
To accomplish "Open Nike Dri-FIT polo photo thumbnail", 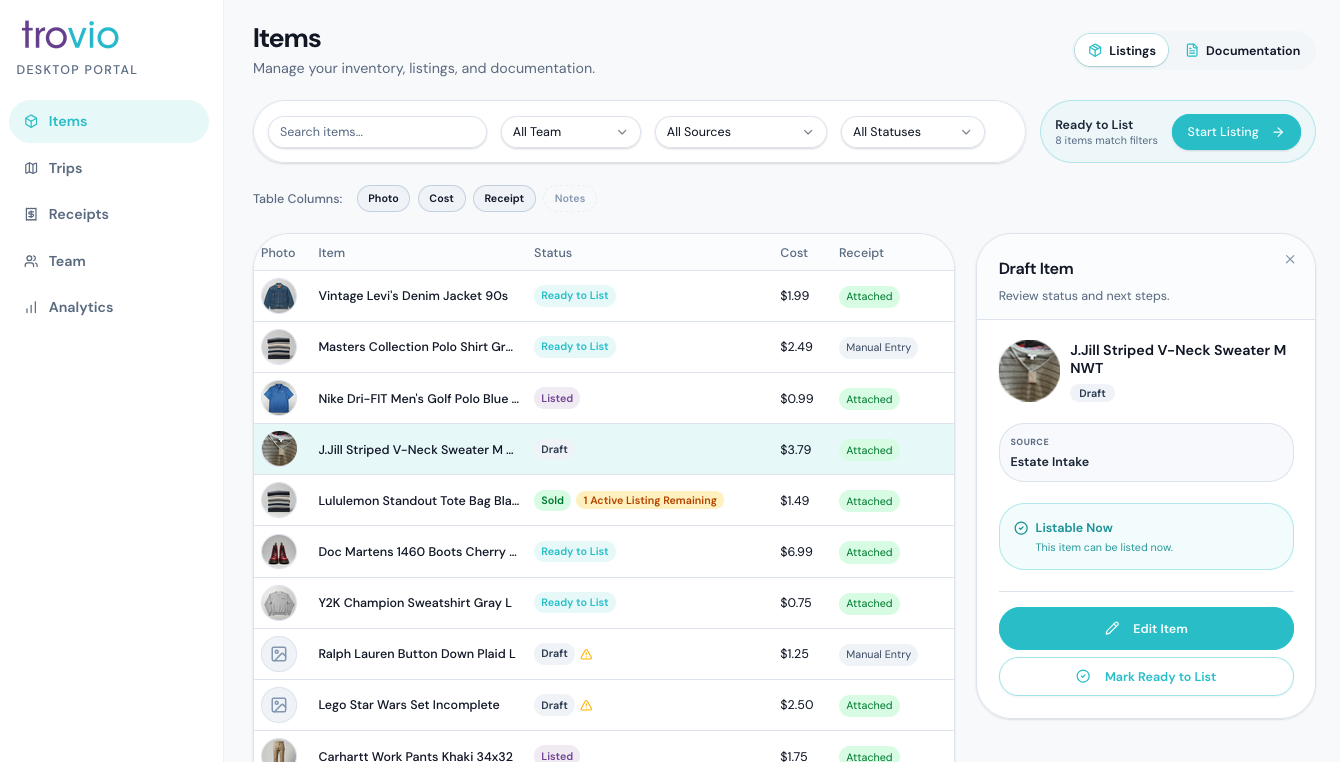I will (279, 398).
